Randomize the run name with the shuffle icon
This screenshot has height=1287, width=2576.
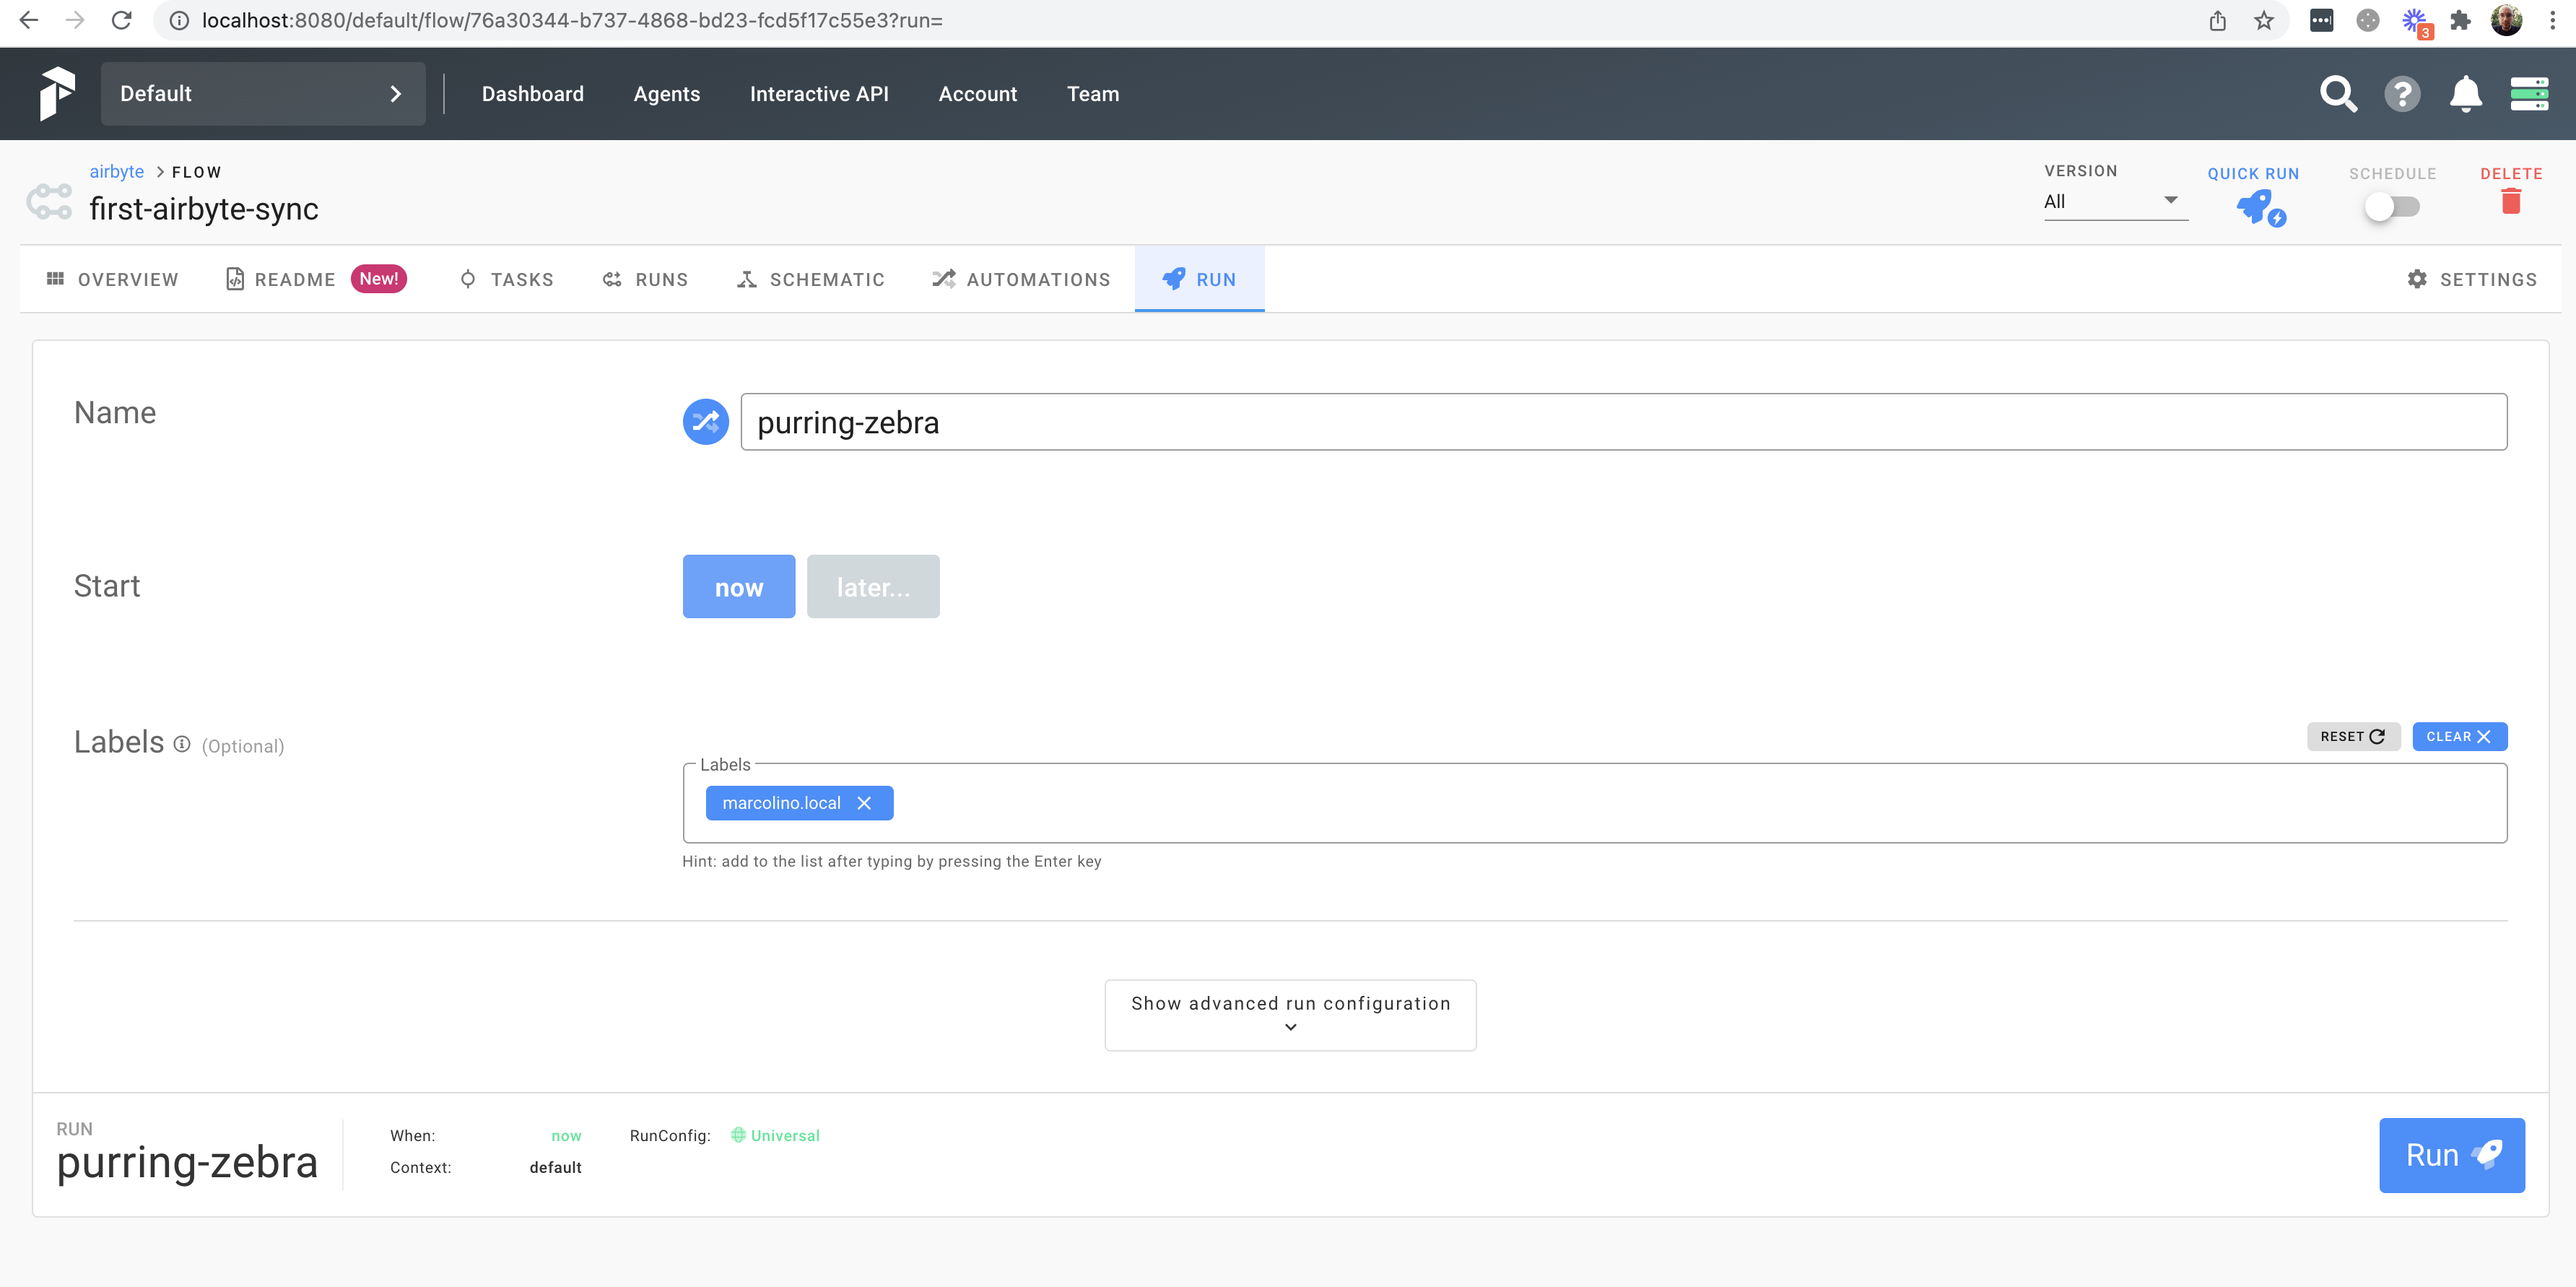[x=705, y=422]
